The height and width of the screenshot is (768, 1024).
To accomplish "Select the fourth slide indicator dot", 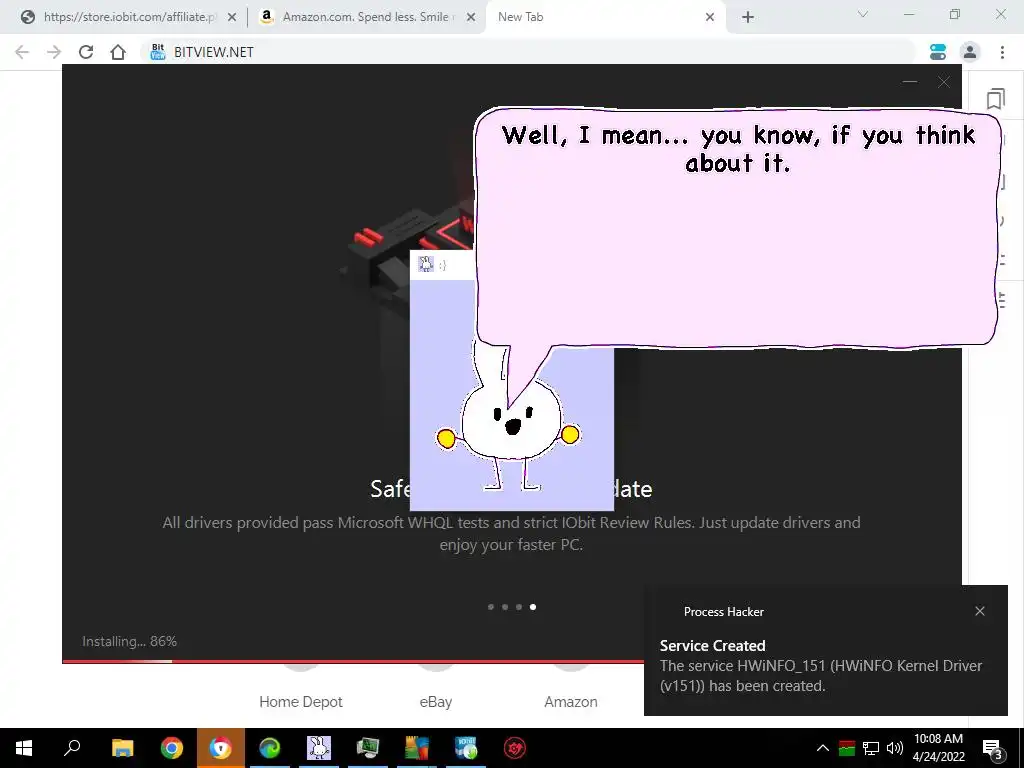I will point(533,607).
